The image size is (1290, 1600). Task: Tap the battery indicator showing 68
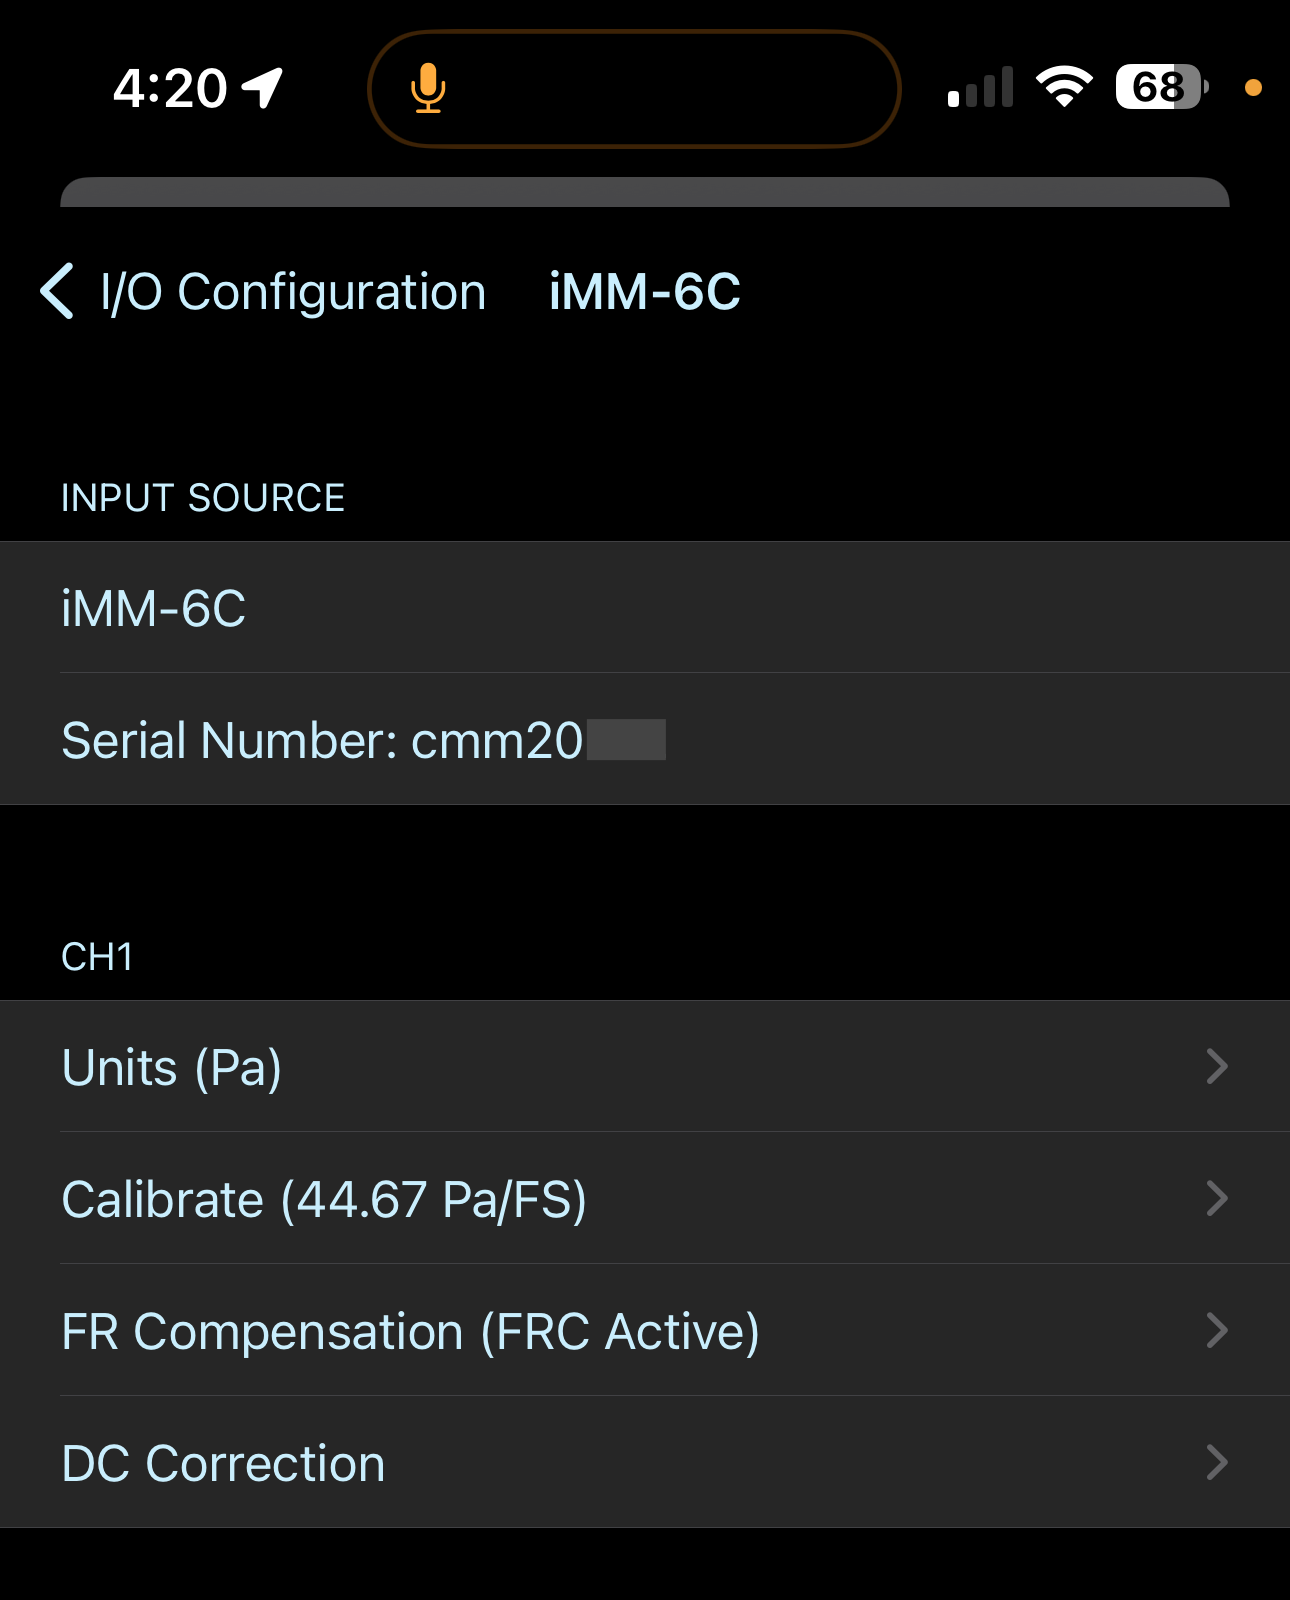click(1160, 88)
